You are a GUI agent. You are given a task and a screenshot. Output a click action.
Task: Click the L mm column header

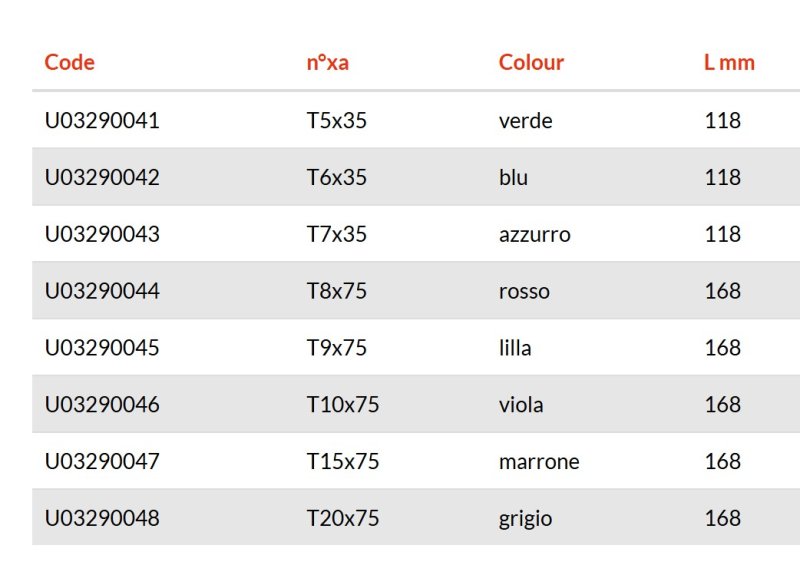[x=729, y=63]
